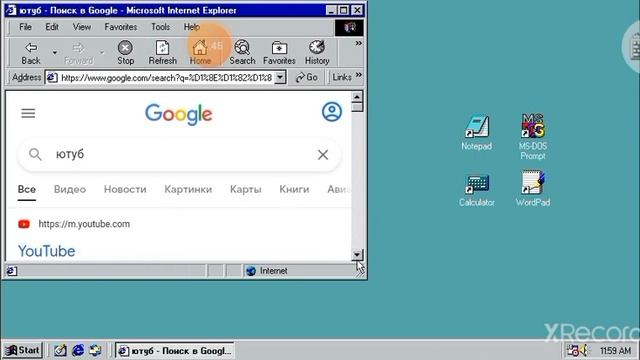Image resolution: width=640 pixels, height=360 pixels.
Task: Click the volume speaker tray icon
Action: click(584, 350)
